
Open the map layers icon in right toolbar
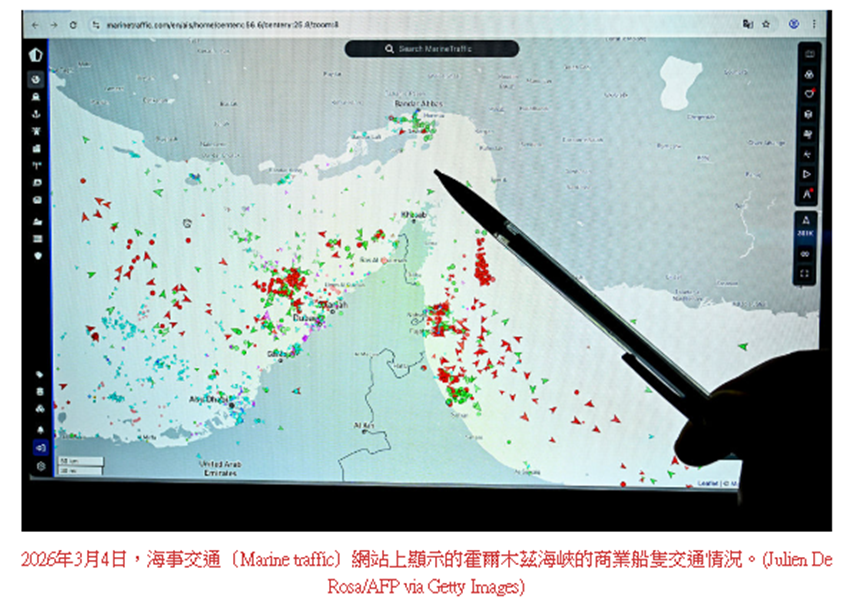808,75
